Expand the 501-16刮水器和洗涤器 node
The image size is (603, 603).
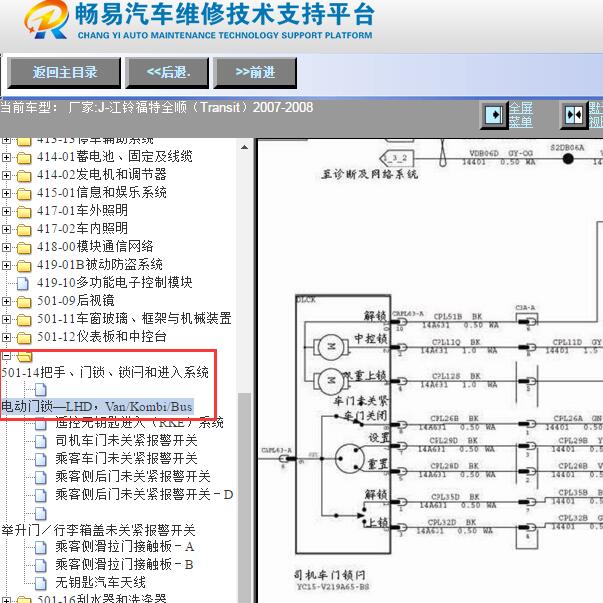[x=6, y=600]
